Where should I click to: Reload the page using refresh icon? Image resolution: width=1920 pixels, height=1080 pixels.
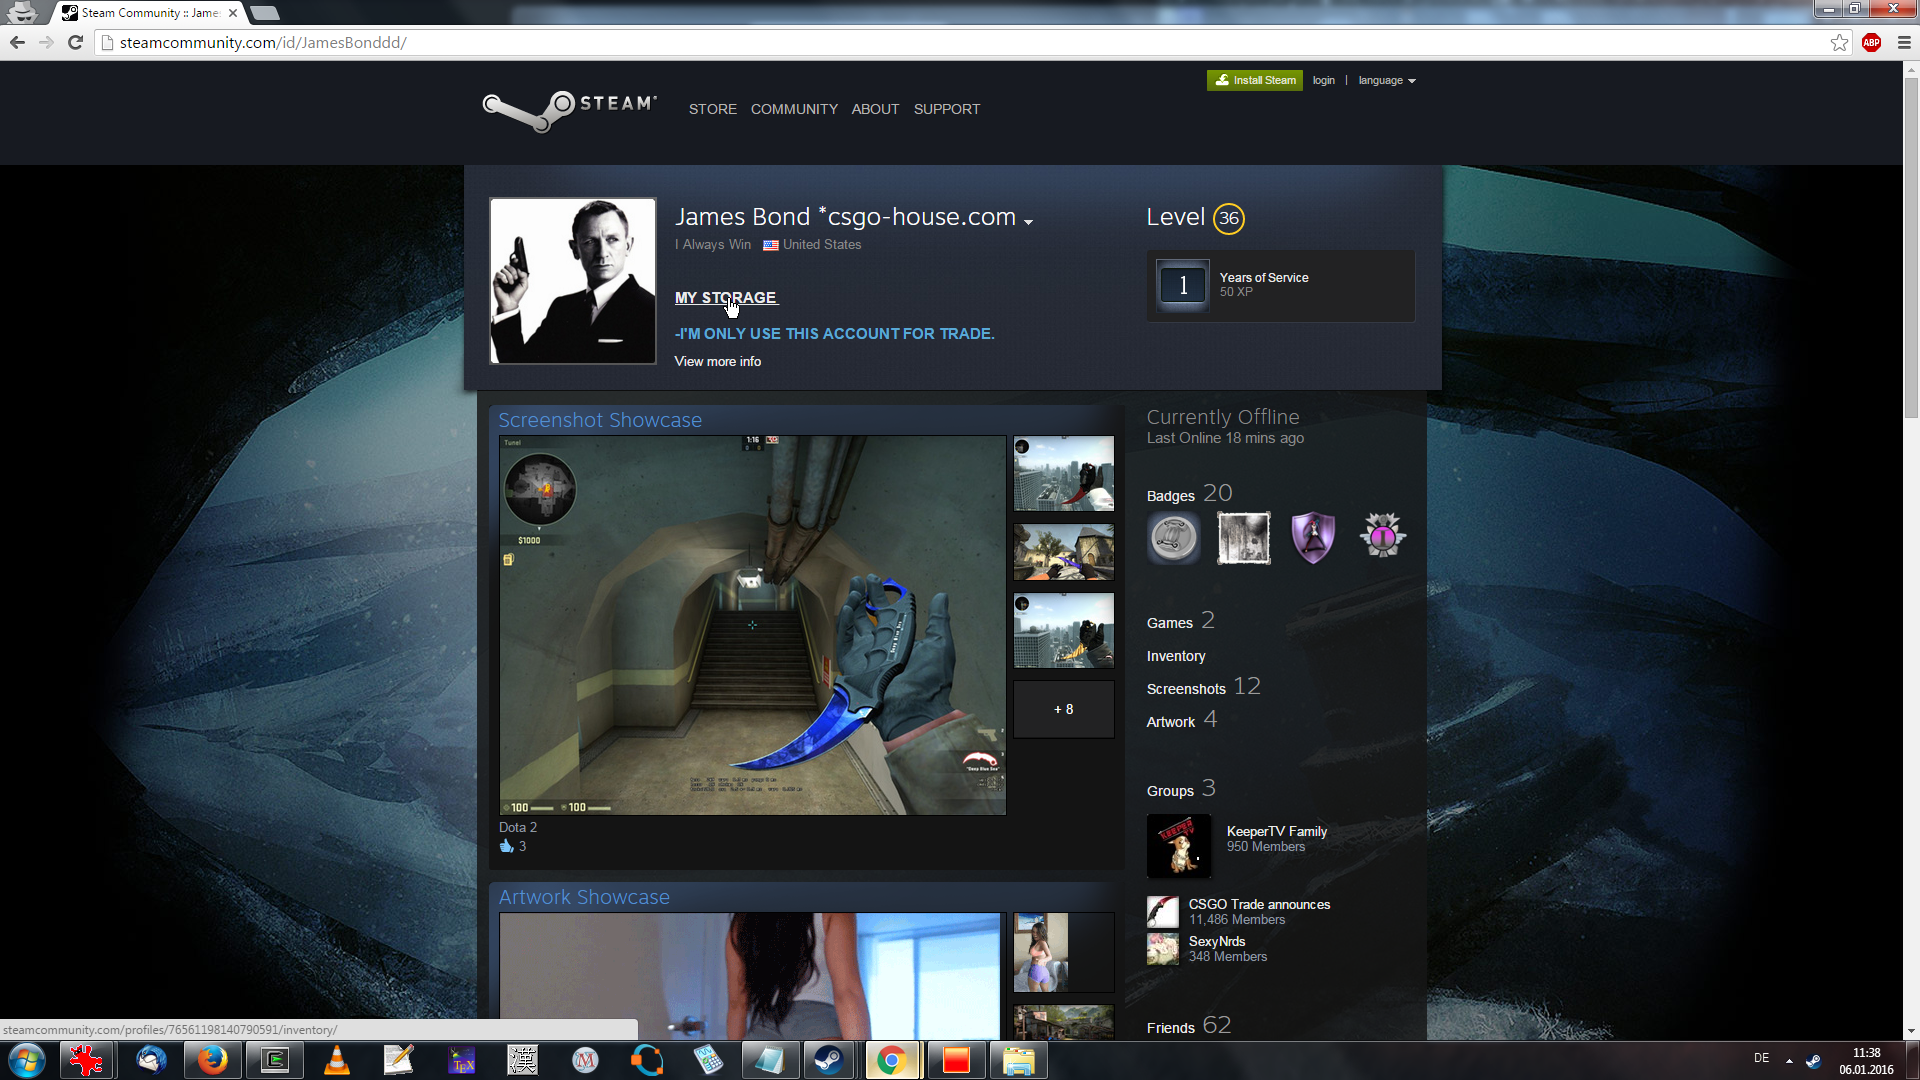pyautogui.click(x=75, y=42)
